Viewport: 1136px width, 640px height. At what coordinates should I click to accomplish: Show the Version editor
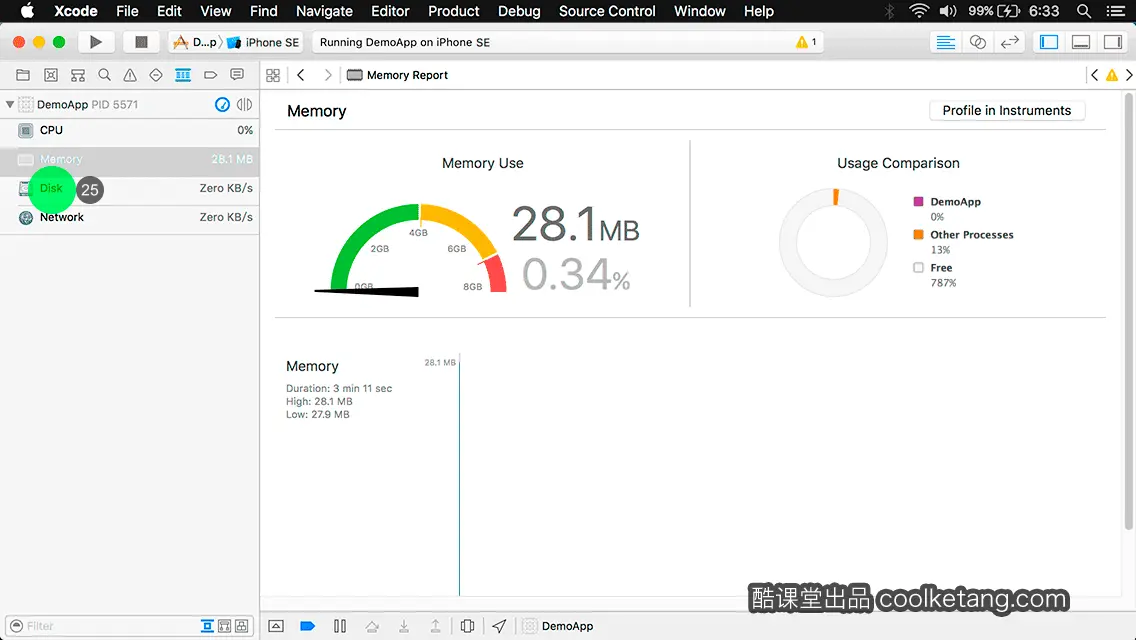[1009, 42]
